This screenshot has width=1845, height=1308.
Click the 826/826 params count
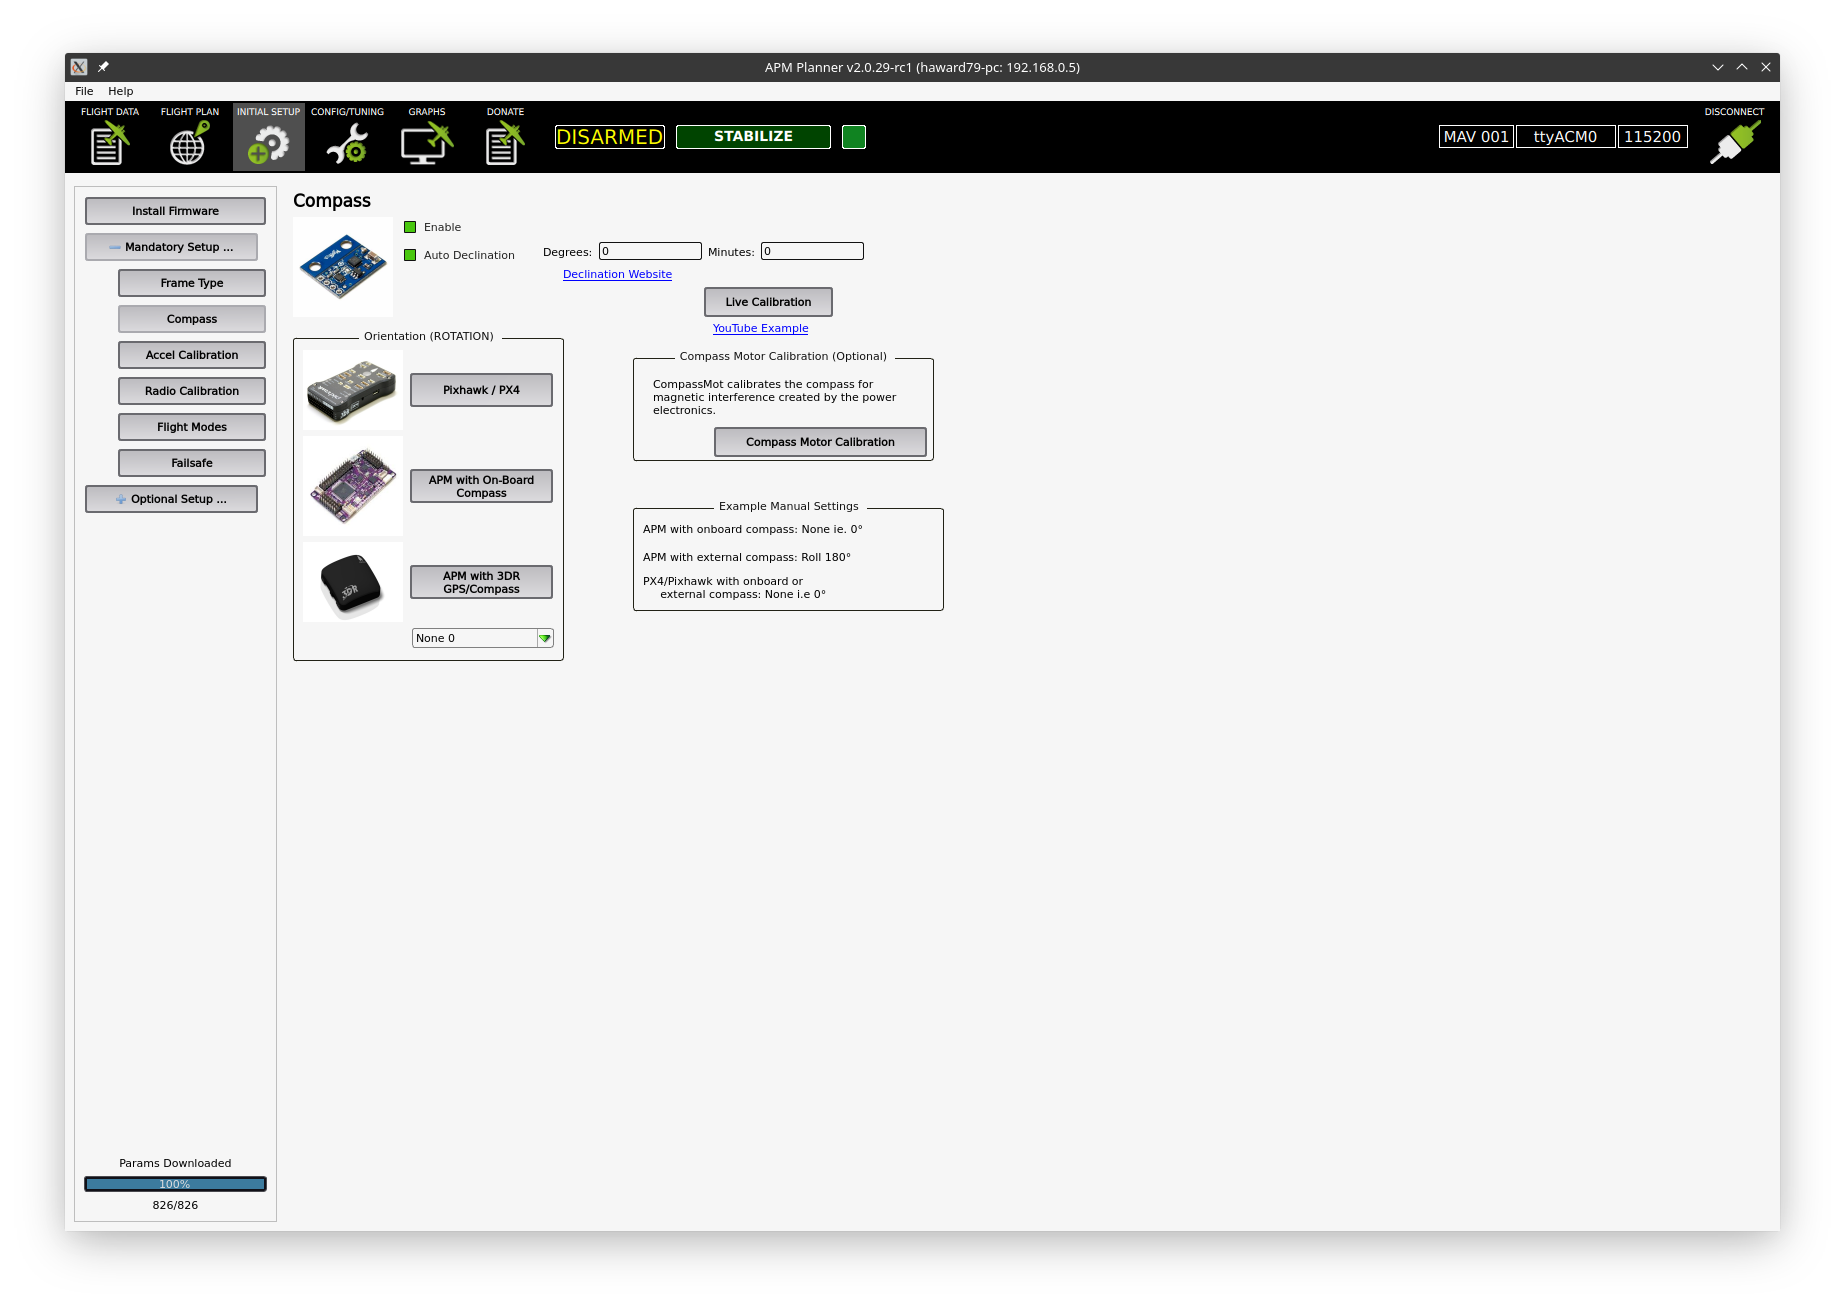tap(175, 1205)
